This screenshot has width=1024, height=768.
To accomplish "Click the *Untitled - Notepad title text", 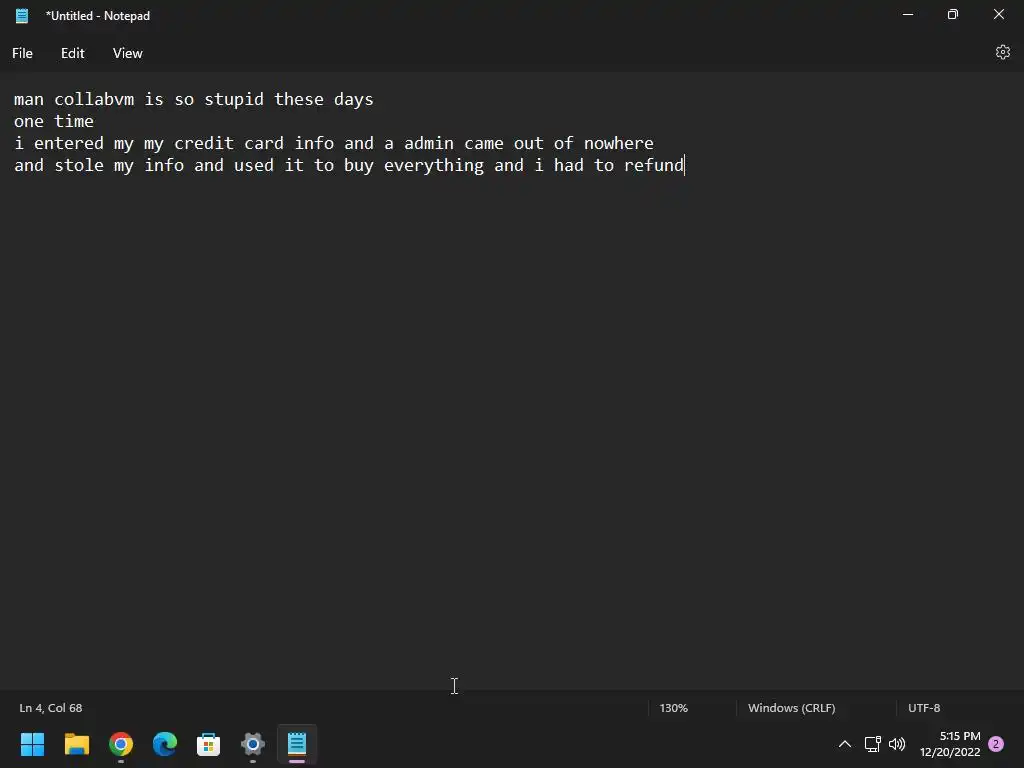I will pos(98,16).
